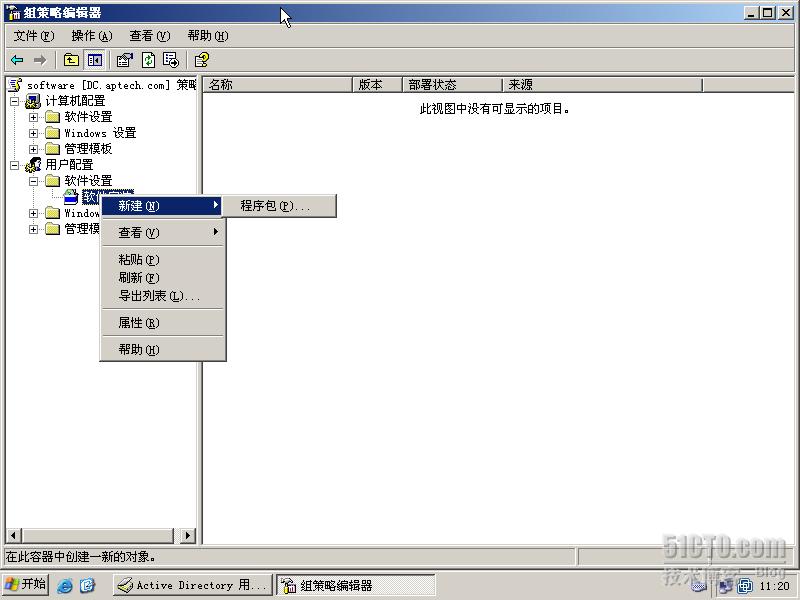Choose 程序包(P)... from the submenu
Screen dimensions: 800x600
tap(279, 206)
